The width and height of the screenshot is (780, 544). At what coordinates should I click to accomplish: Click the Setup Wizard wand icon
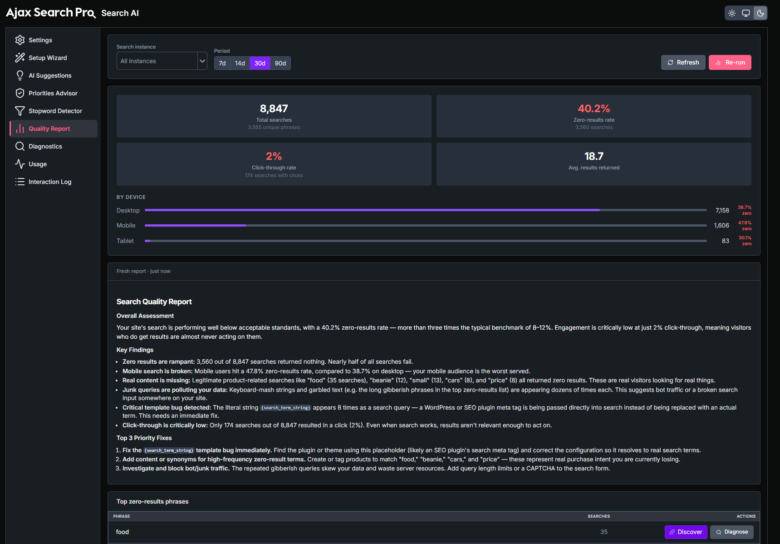coord(19,58)
